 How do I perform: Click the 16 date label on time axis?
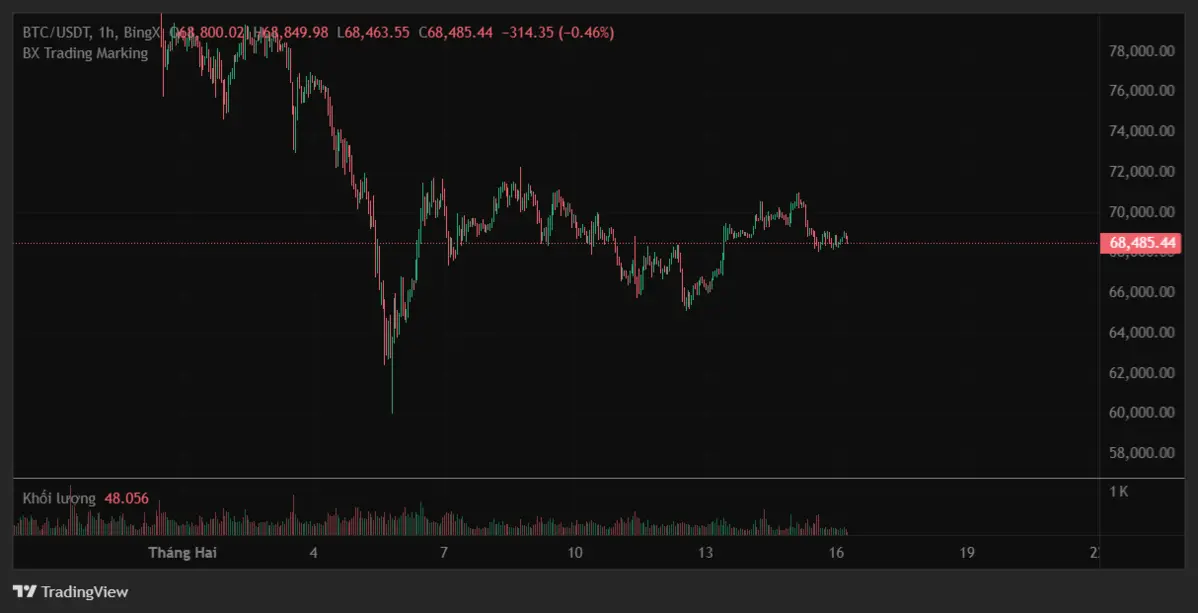[x=837, y=552]
